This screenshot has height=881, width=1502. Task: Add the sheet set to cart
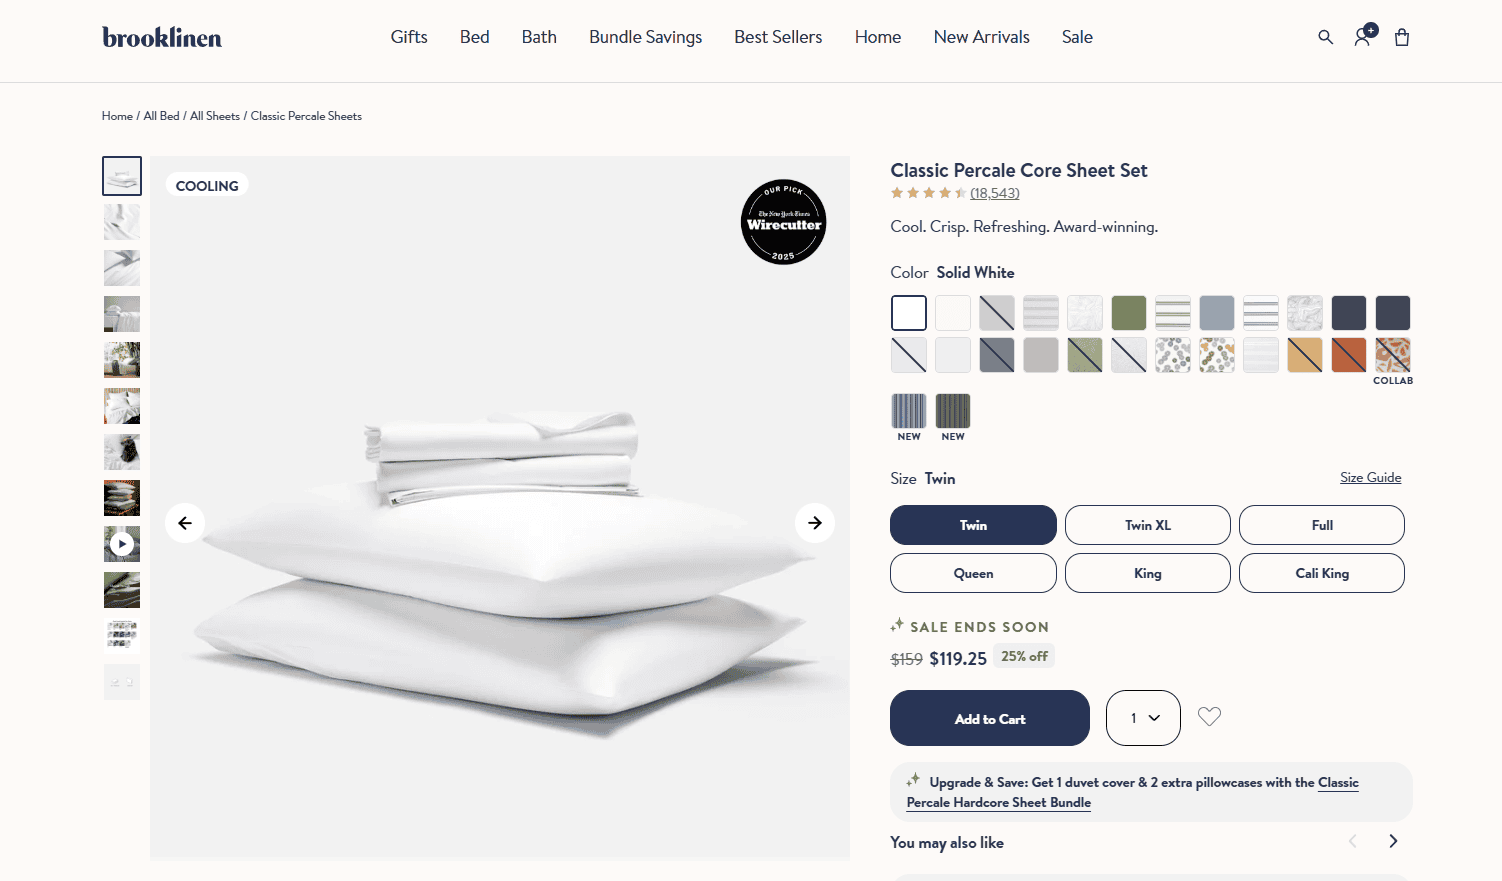tap(990, 718)
